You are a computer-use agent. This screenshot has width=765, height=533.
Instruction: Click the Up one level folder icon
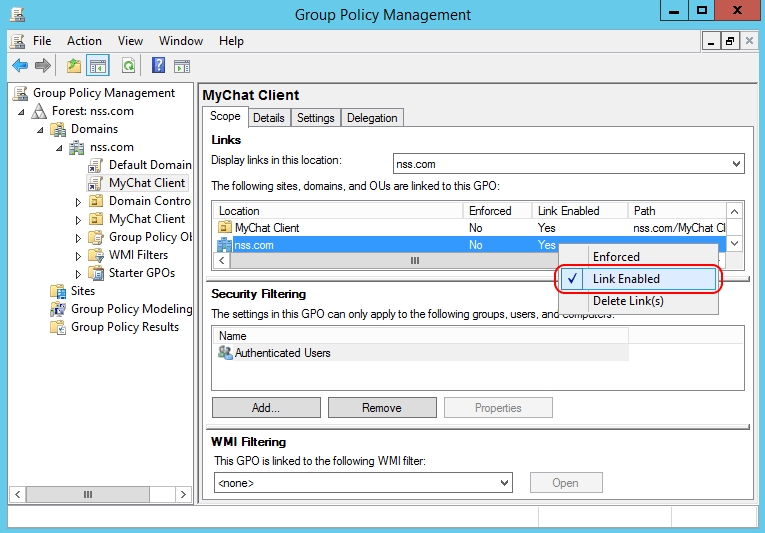(x=73, y=66)
